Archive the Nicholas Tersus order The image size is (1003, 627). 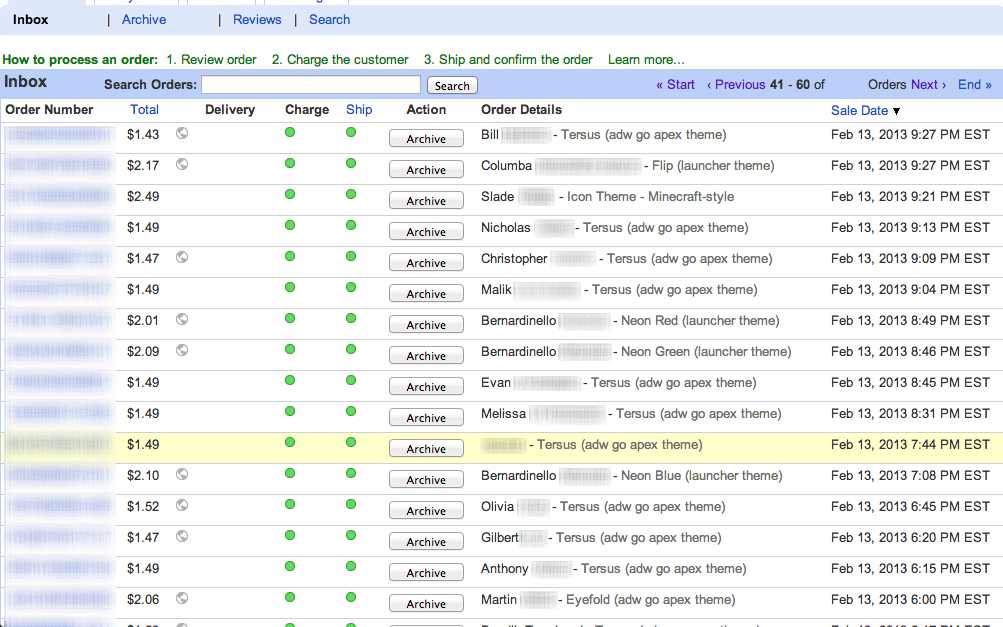pos(426,232)
